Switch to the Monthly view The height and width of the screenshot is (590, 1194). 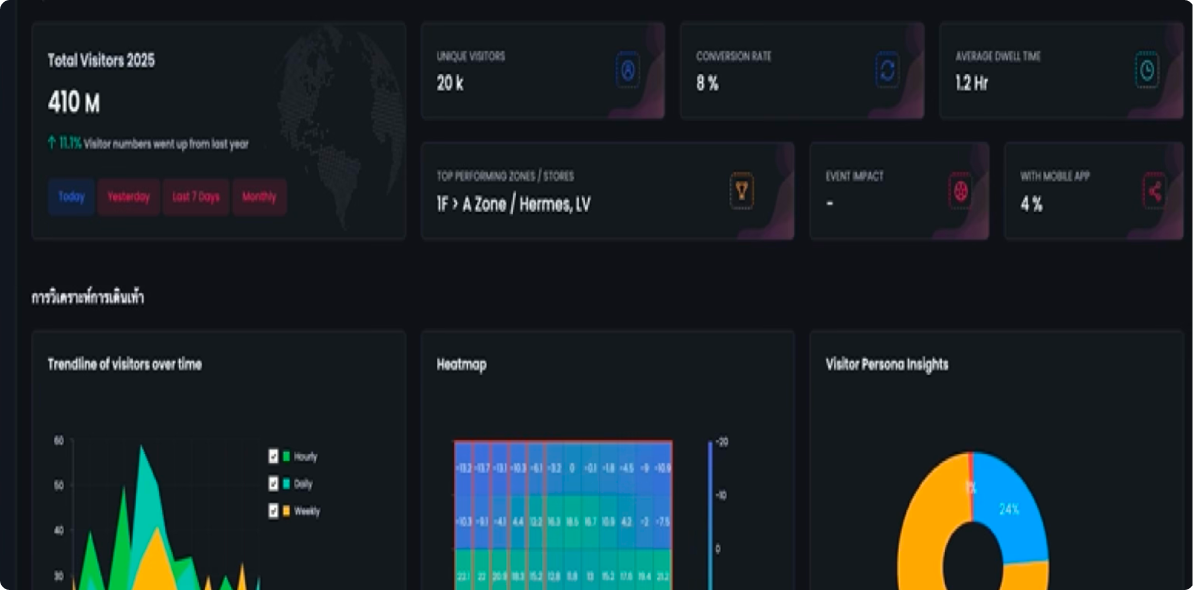point(260,197)
